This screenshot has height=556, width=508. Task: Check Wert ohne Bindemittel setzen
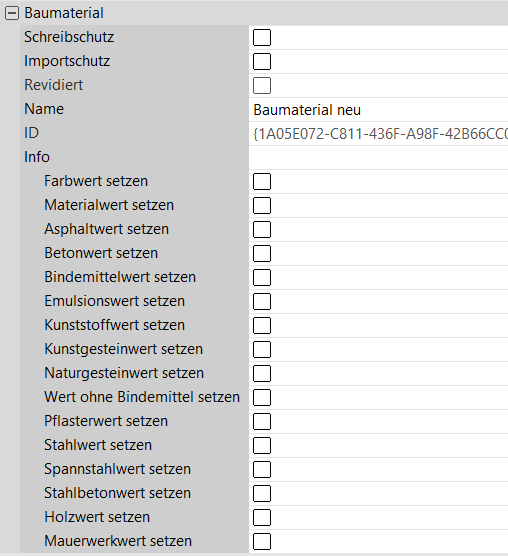pos(262,397)
